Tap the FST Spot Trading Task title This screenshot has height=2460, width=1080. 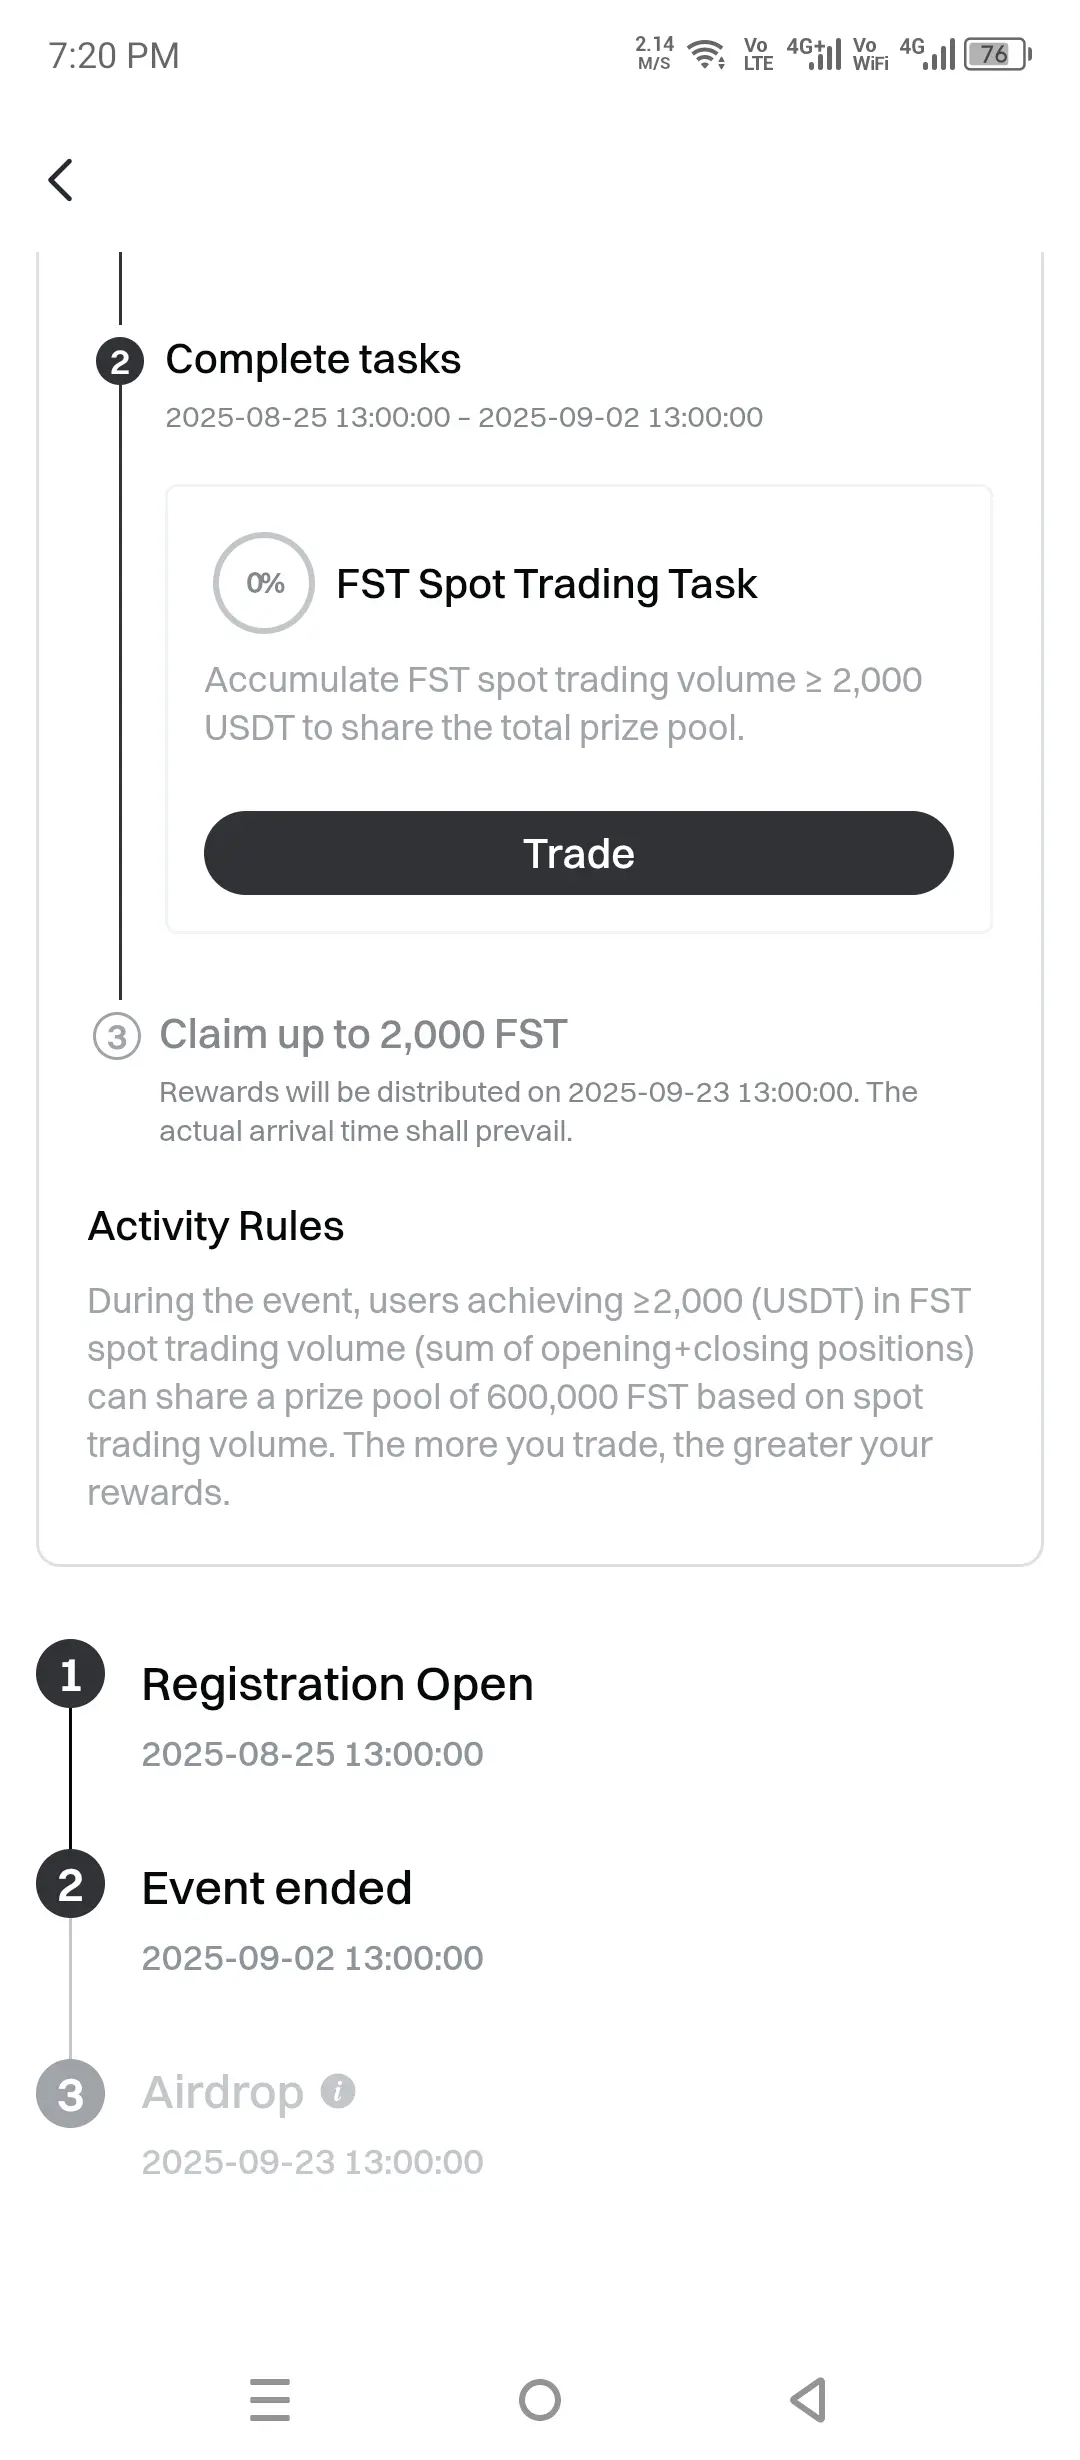click(x=546, y=584)
